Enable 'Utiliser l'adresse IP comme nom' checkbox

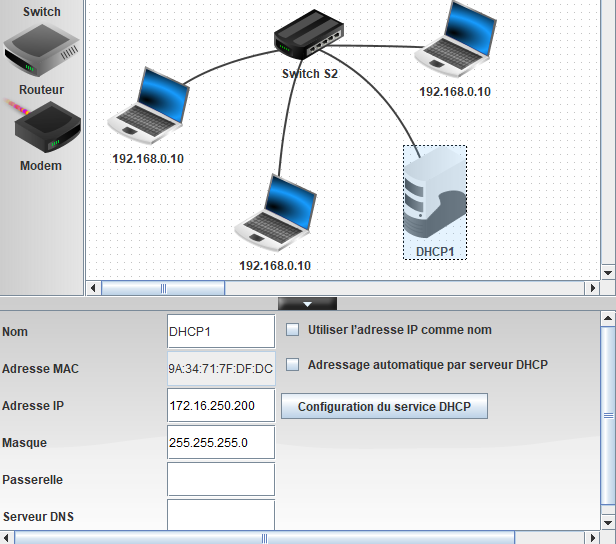point(294,330)
